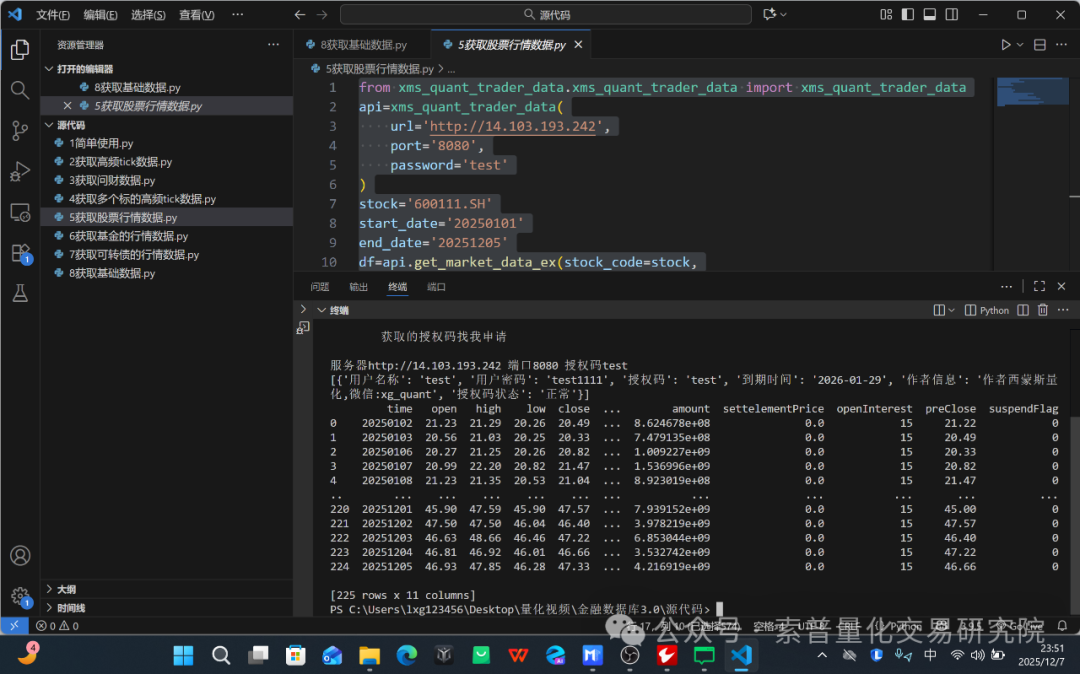Open the Explorer view in activity bar
Image resolution: width=1080 pixels, height=674 pixels.
[20, 50]
